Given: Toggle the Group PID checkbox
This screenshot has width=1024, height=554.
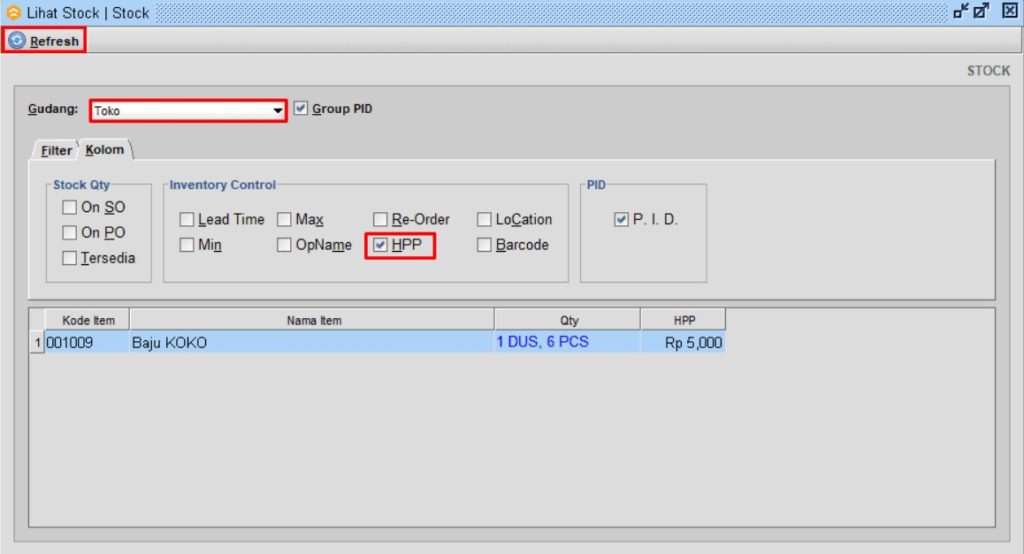Looking at the screenshot, I should (300, 108).
